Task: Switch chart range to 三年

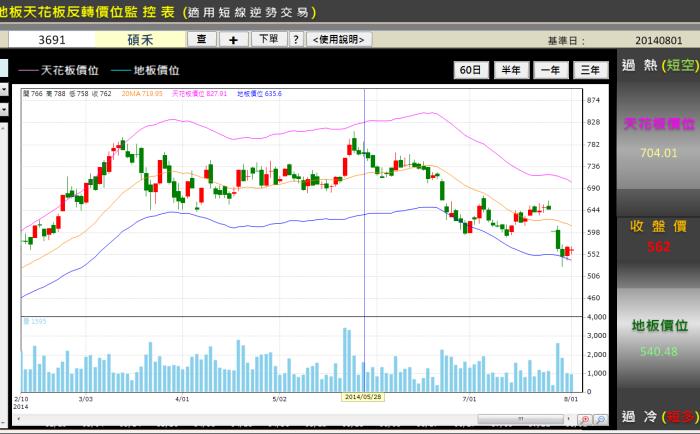Action: [x=590, y=70]
